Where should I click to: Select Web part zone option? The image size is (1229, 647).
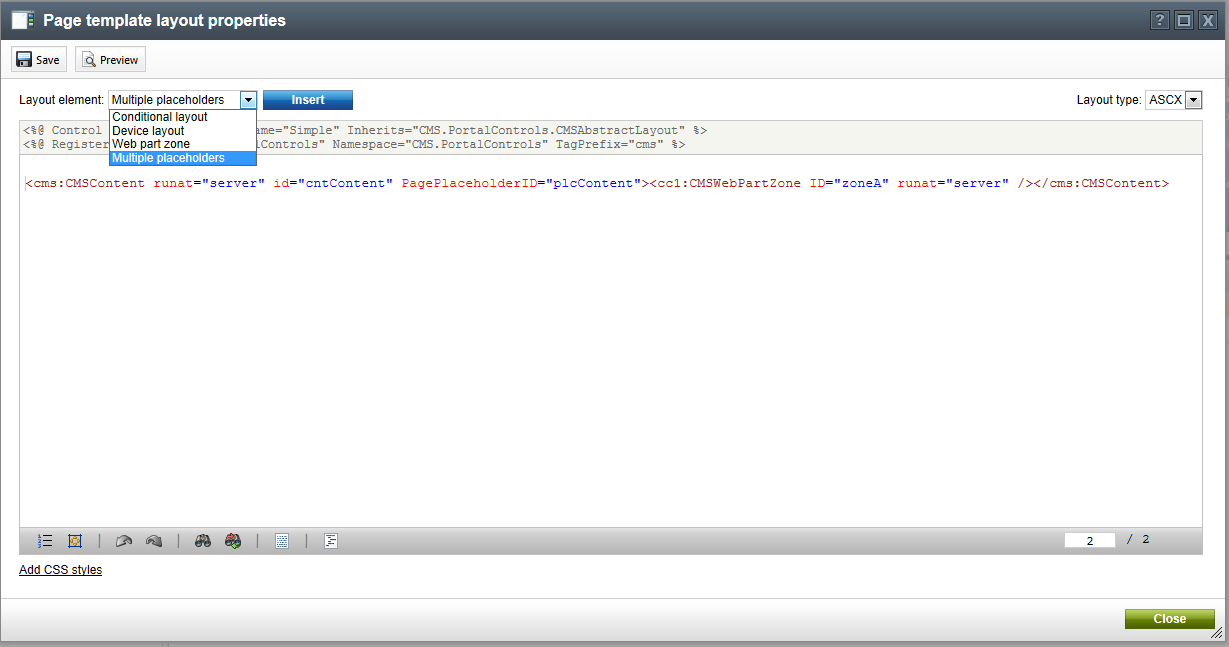point(151,144)
